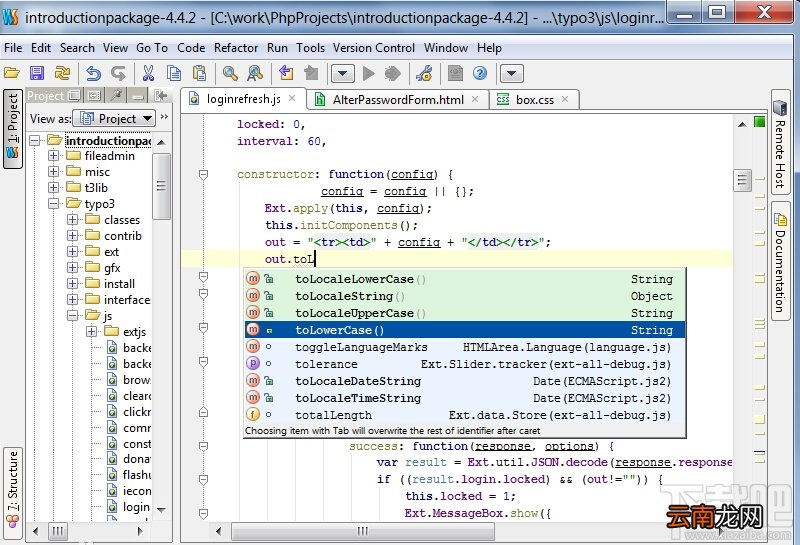800x545 pixels.
Task: Open the Refactor menu
Action: click(236, 48)
